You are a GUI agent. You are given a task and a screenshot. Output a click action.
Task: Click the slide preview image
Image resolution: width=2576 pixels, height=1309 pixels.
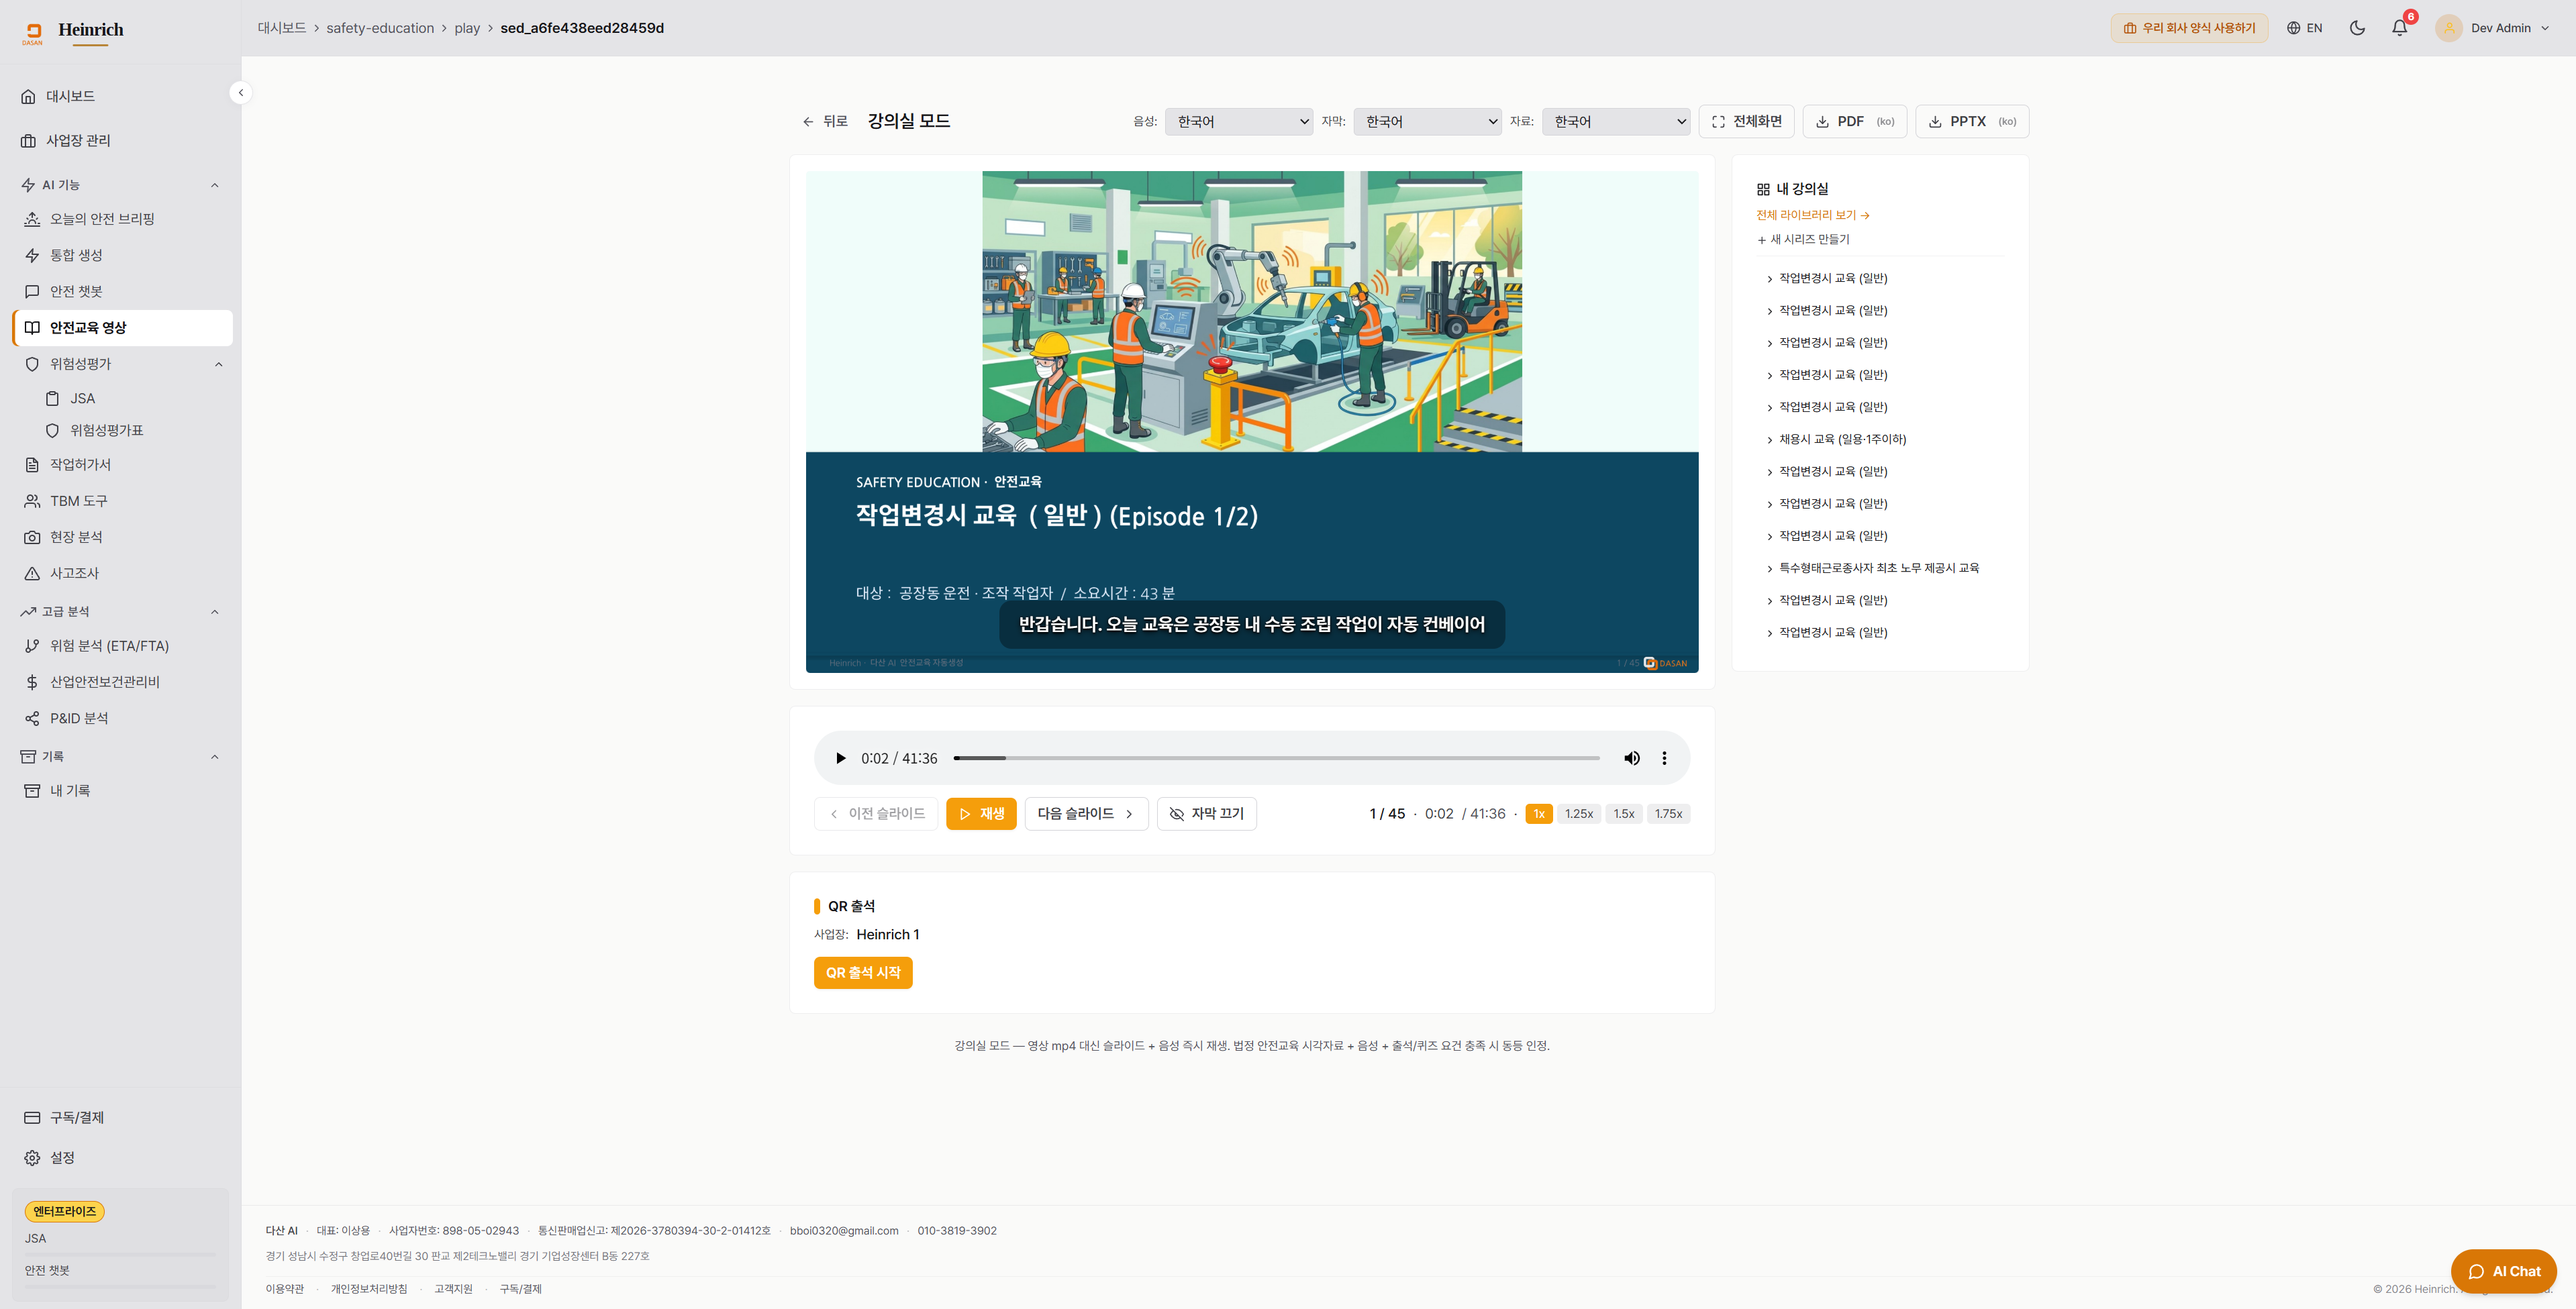(x=1252, y=421)
